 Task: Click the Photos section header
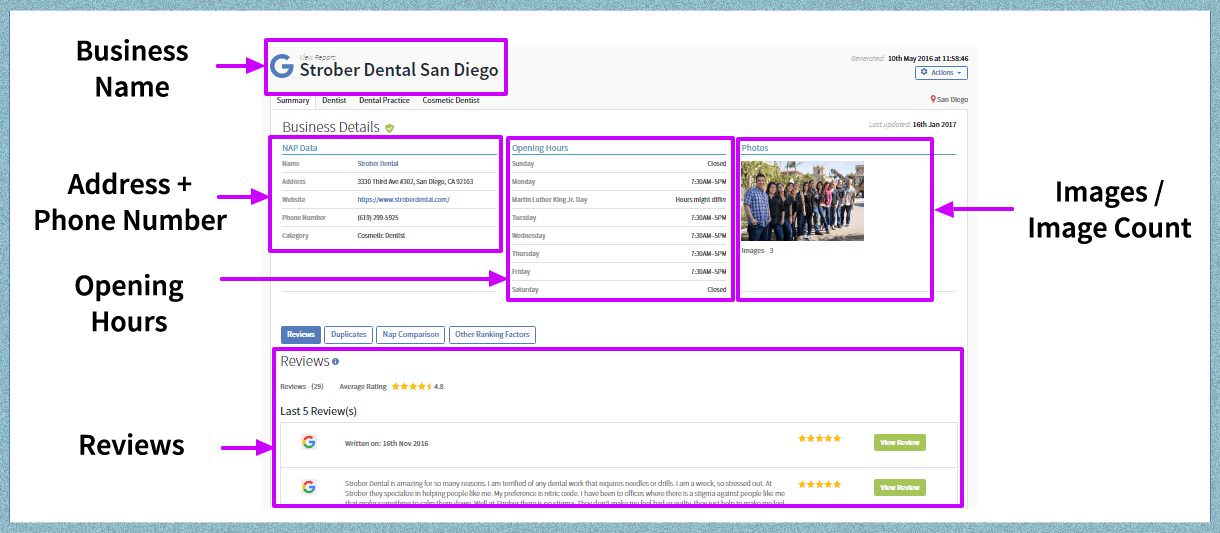[755, 148]
